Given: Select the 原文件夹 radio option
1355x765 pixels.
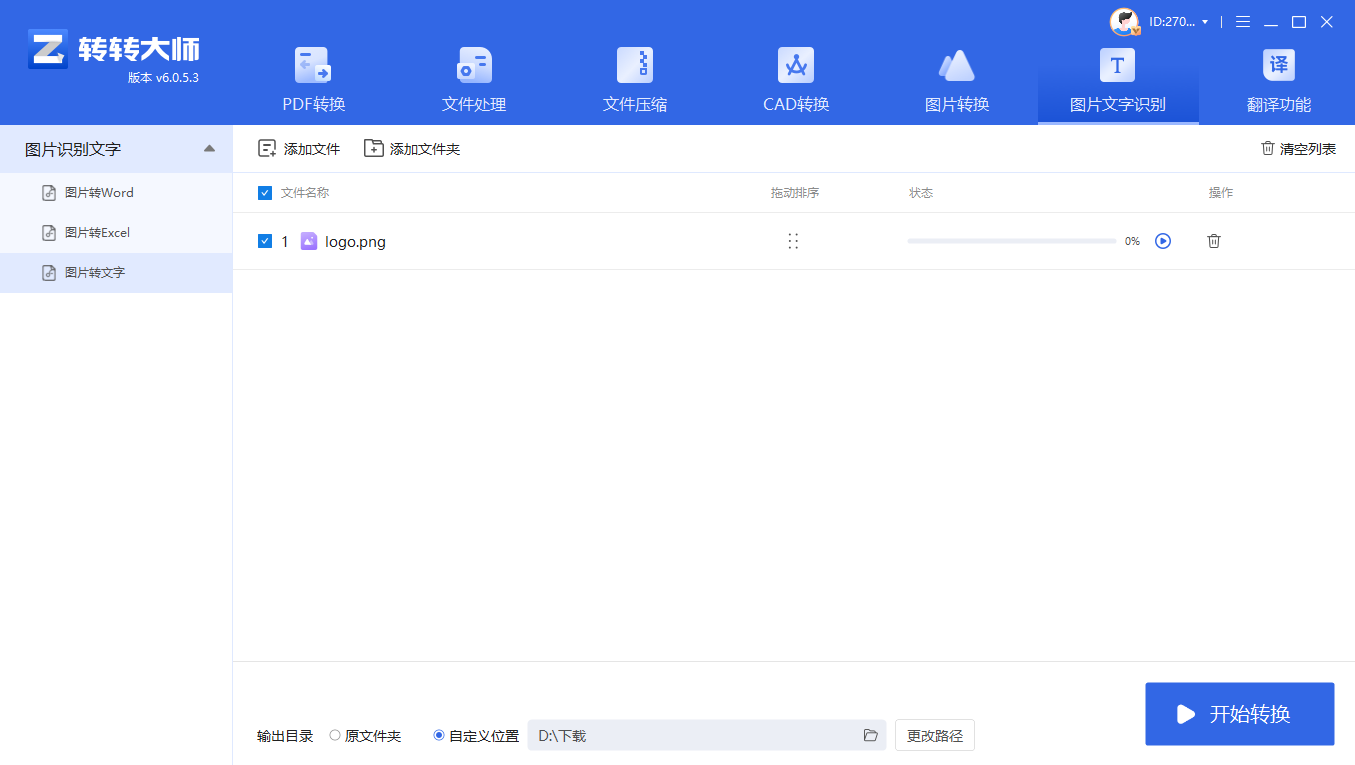Looking at the screenshot, I should (x=335, y=735).
